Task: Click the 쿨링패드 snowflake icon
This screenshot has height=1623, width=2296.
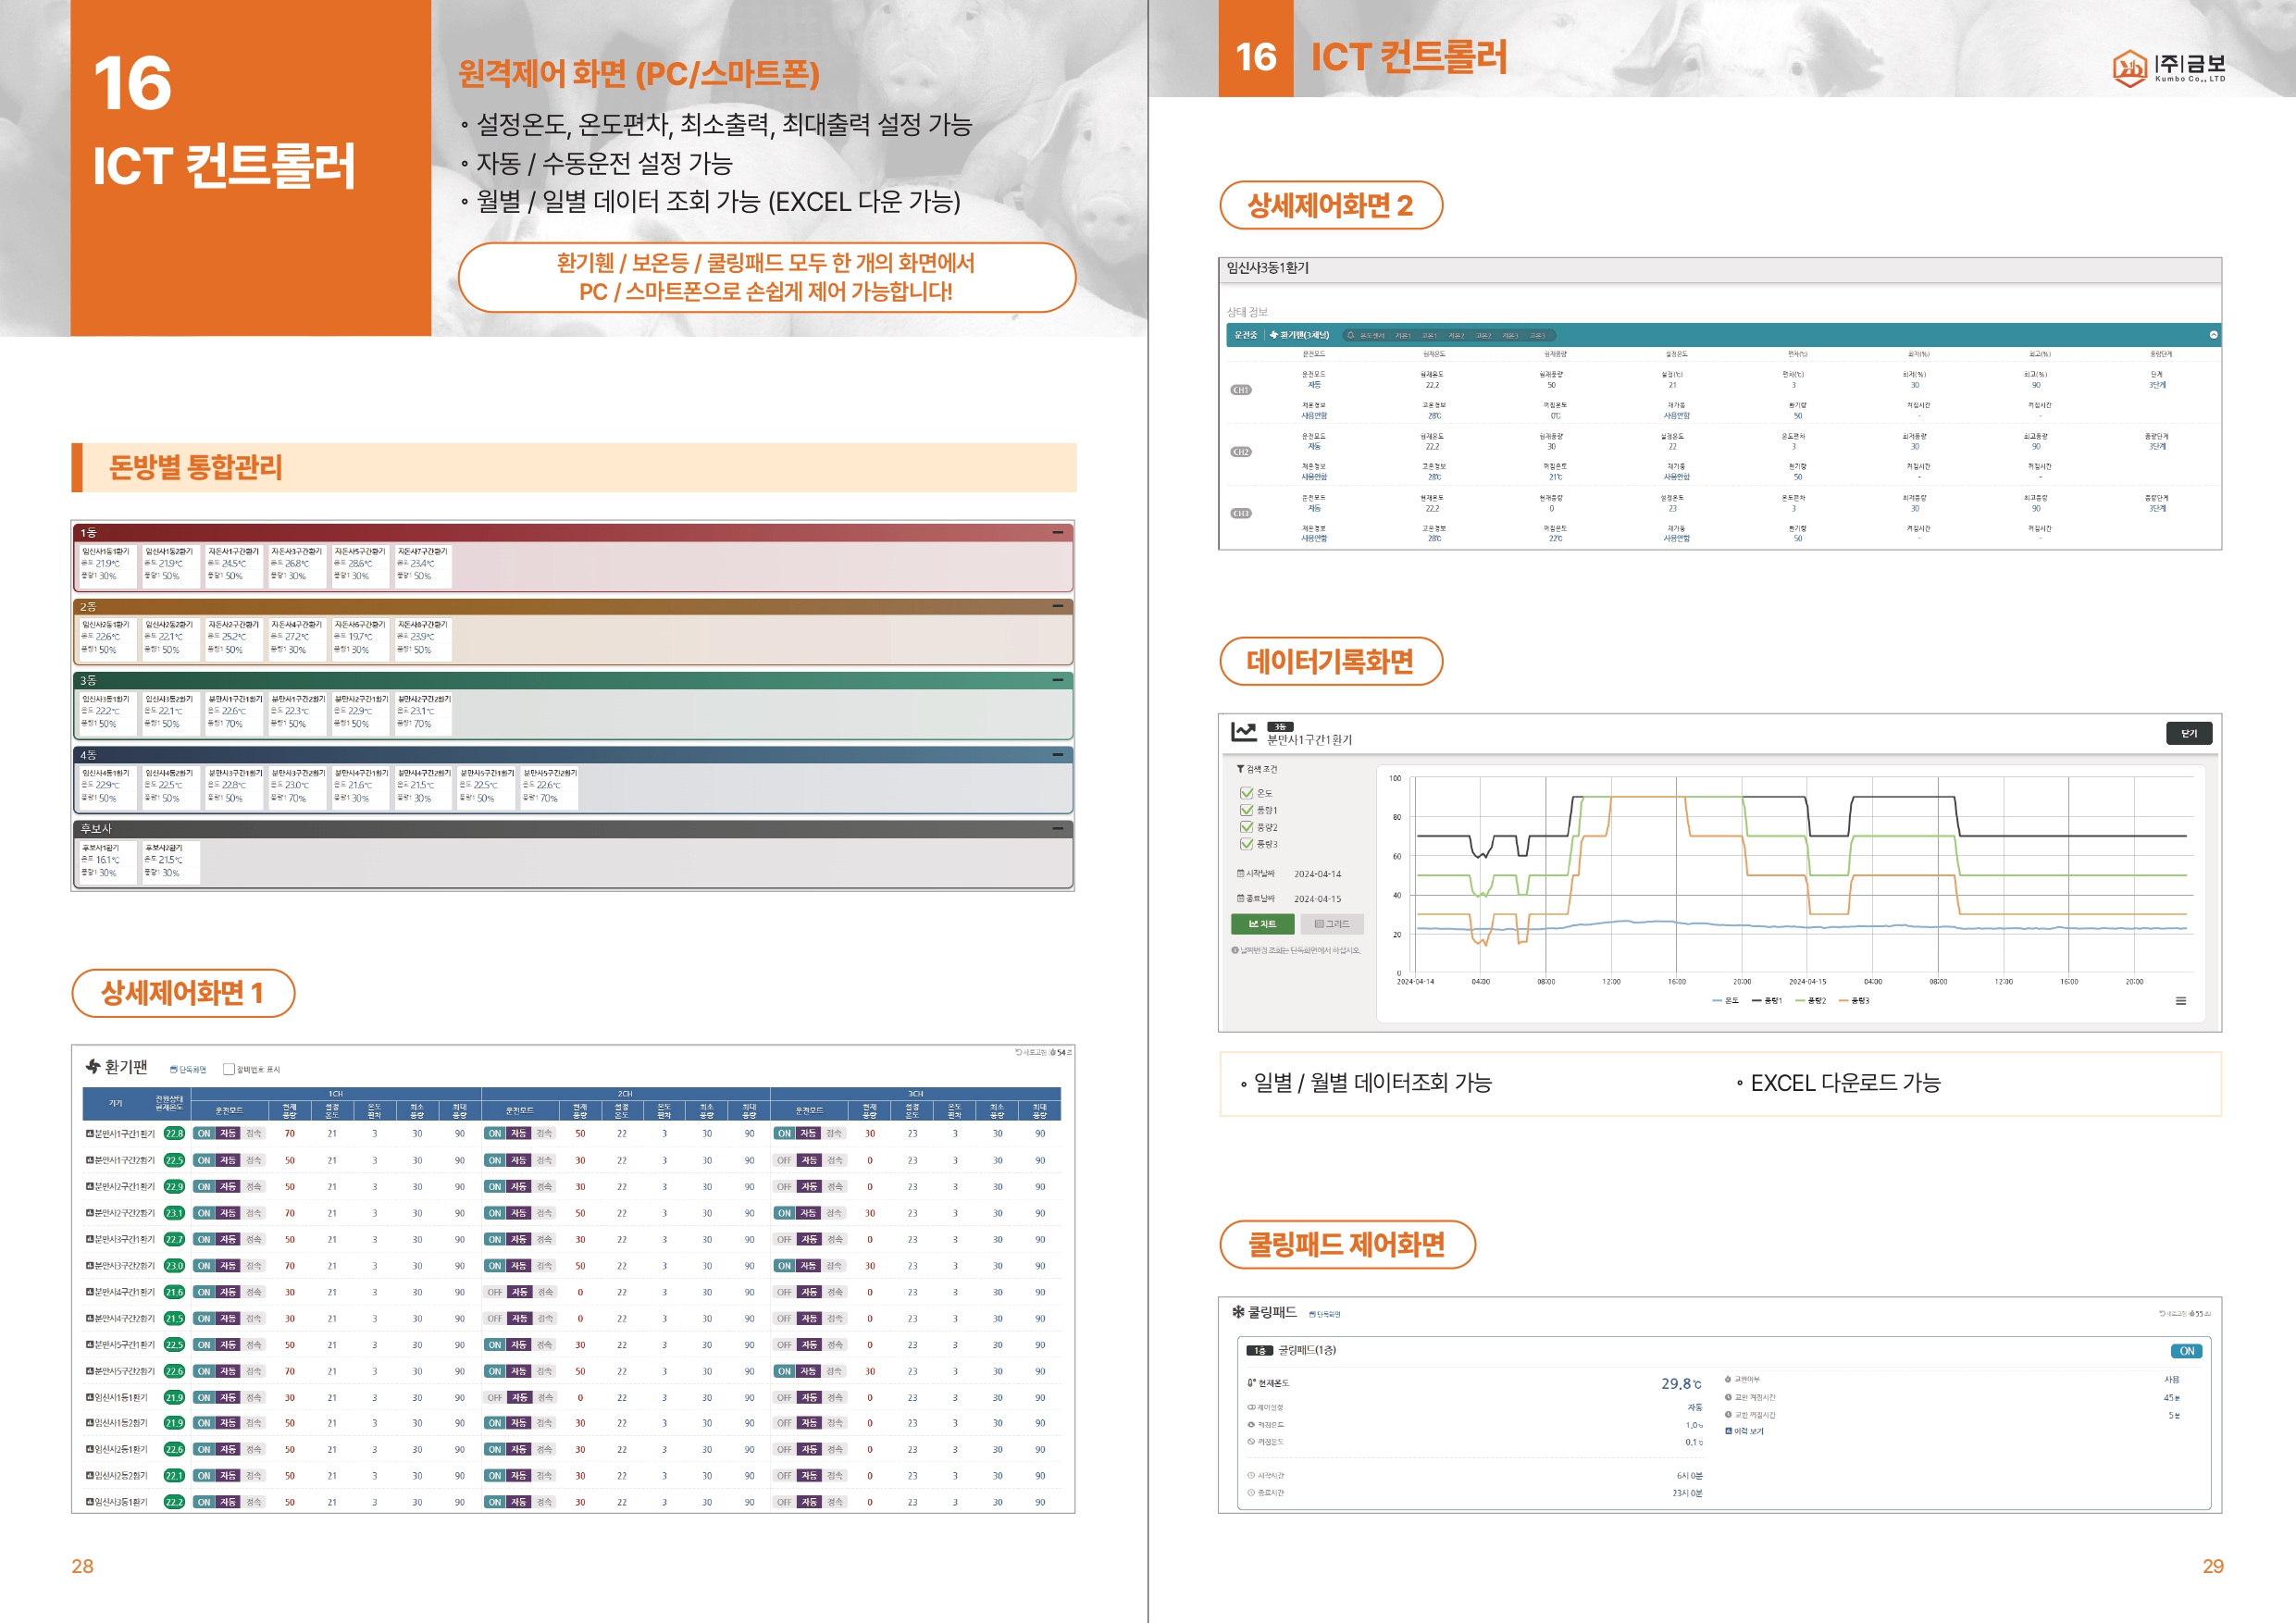Action: tap(1238, 1312)
